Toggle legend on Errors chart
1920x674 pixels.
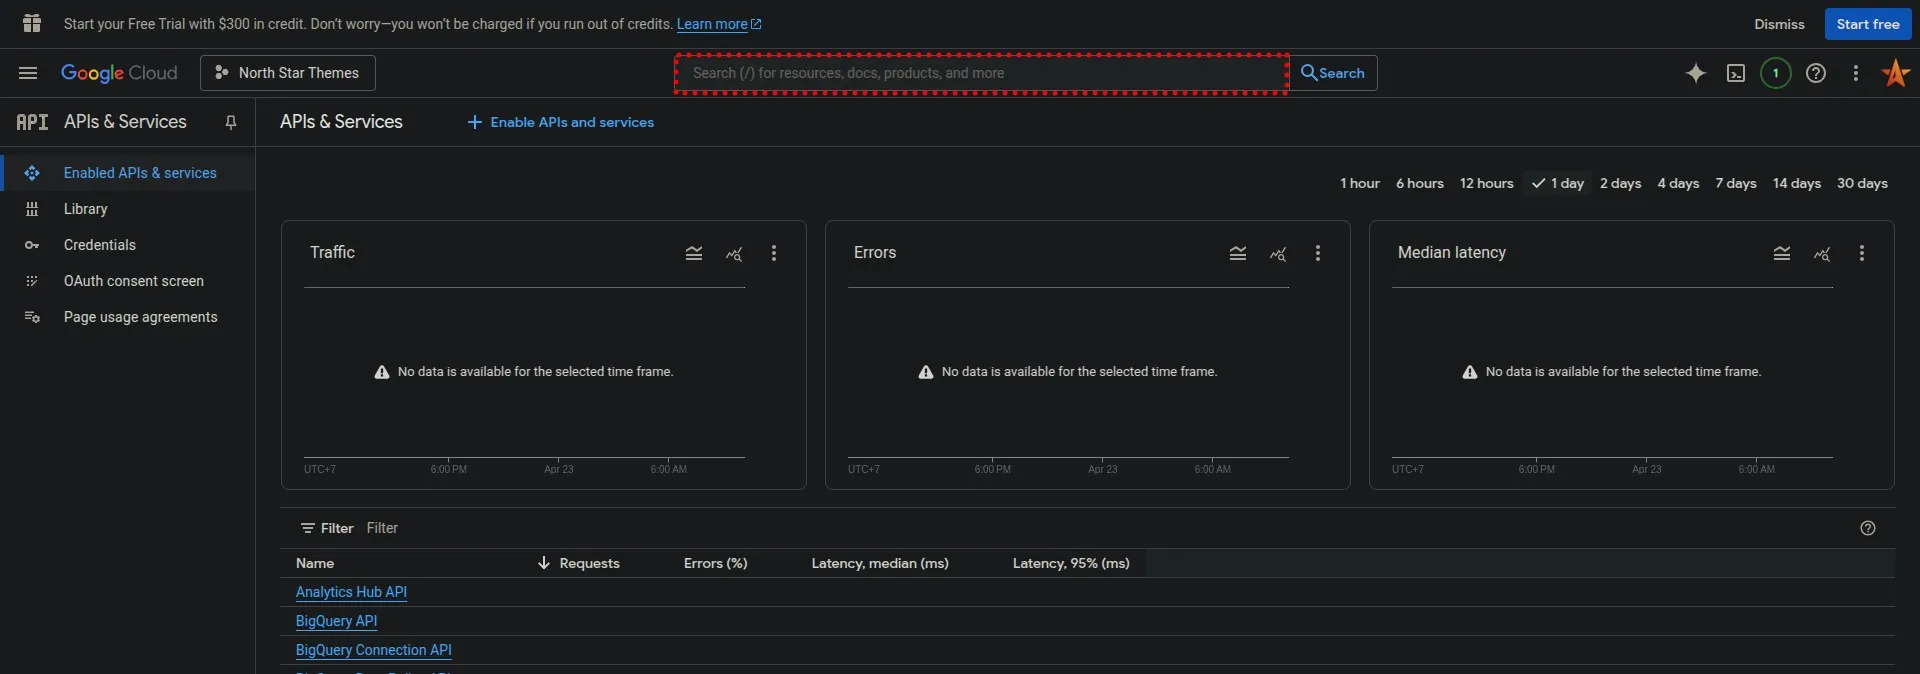pyautogui.click(x=1238, y=253)
